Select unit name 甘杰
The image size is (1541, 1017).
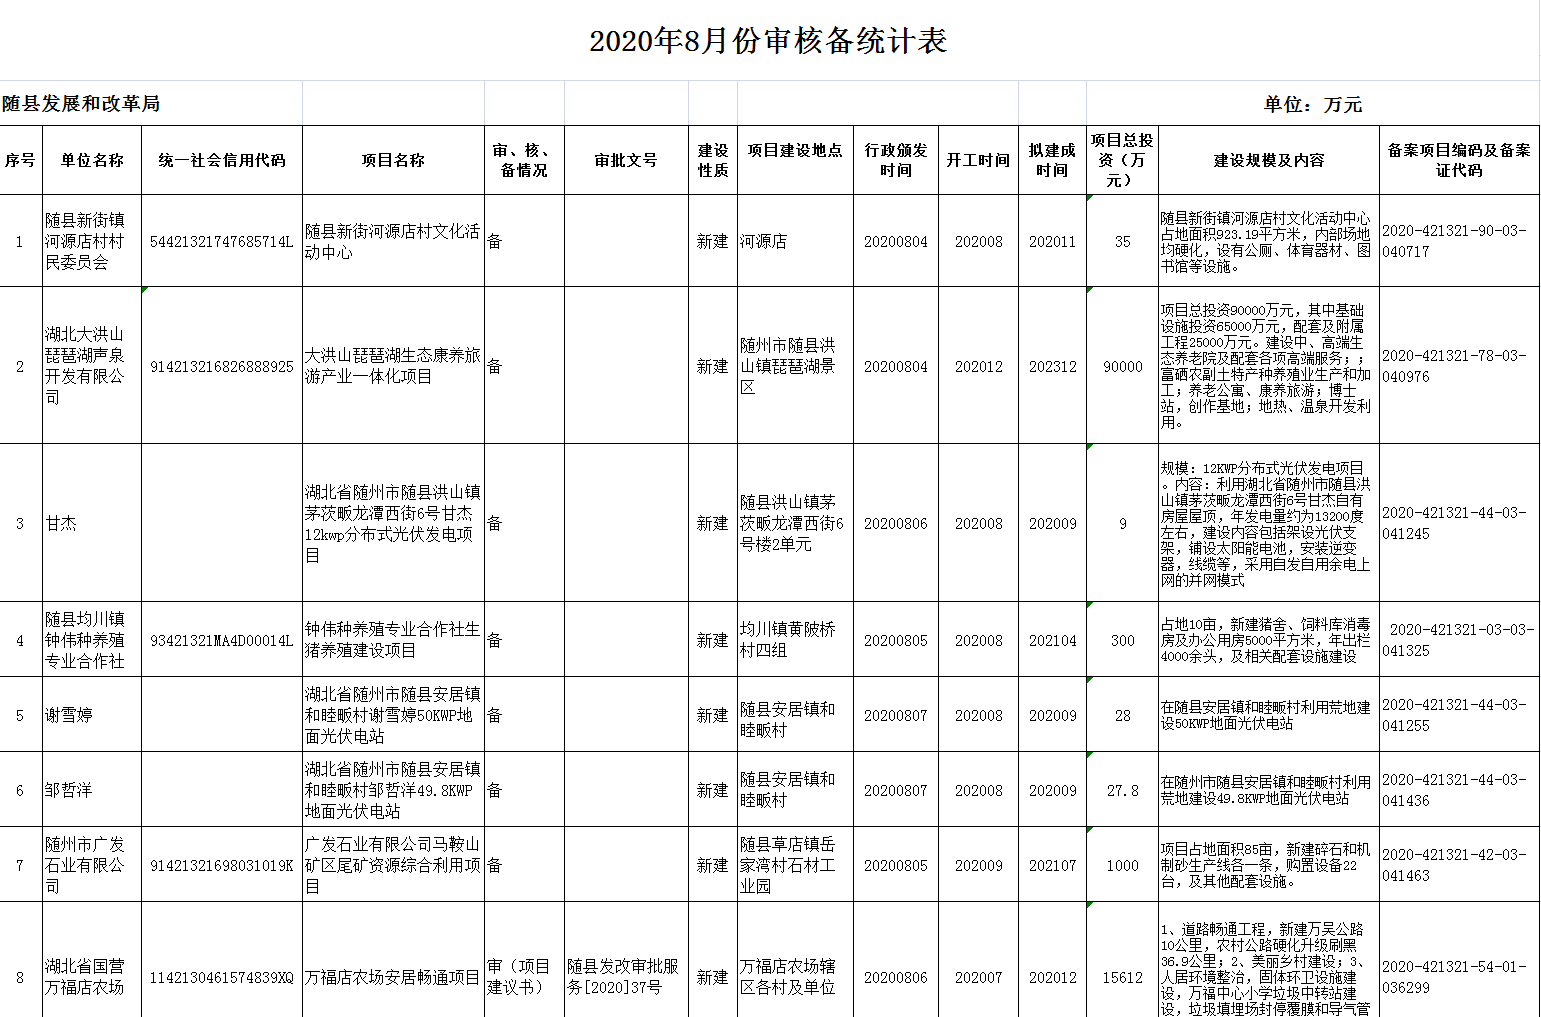click(92, 524)
